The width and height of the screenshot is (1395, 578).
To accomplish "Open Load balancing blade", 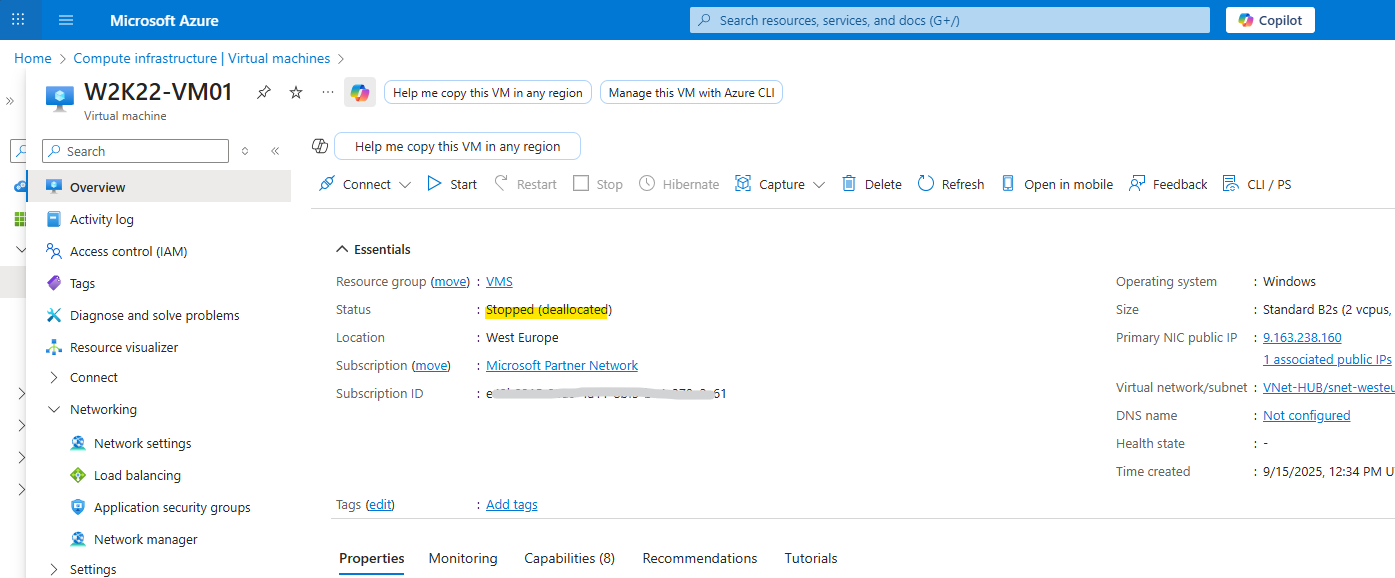I will tap(137, 475).
